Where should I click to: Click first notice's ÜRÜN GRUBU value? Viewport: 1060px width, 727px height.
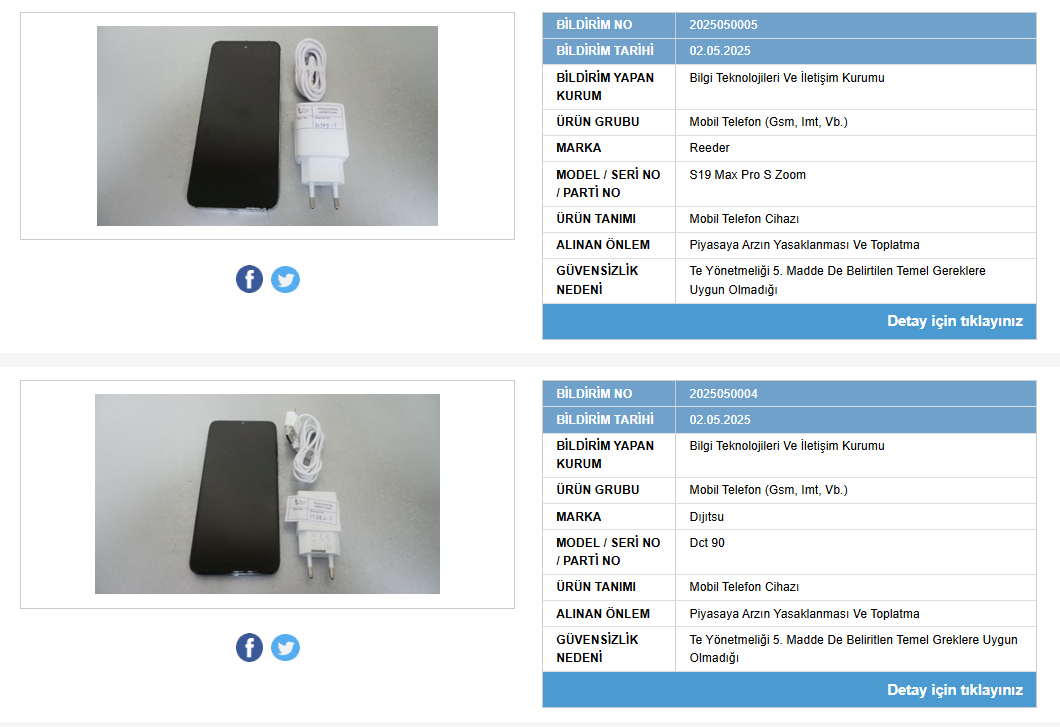pos(769,122)
